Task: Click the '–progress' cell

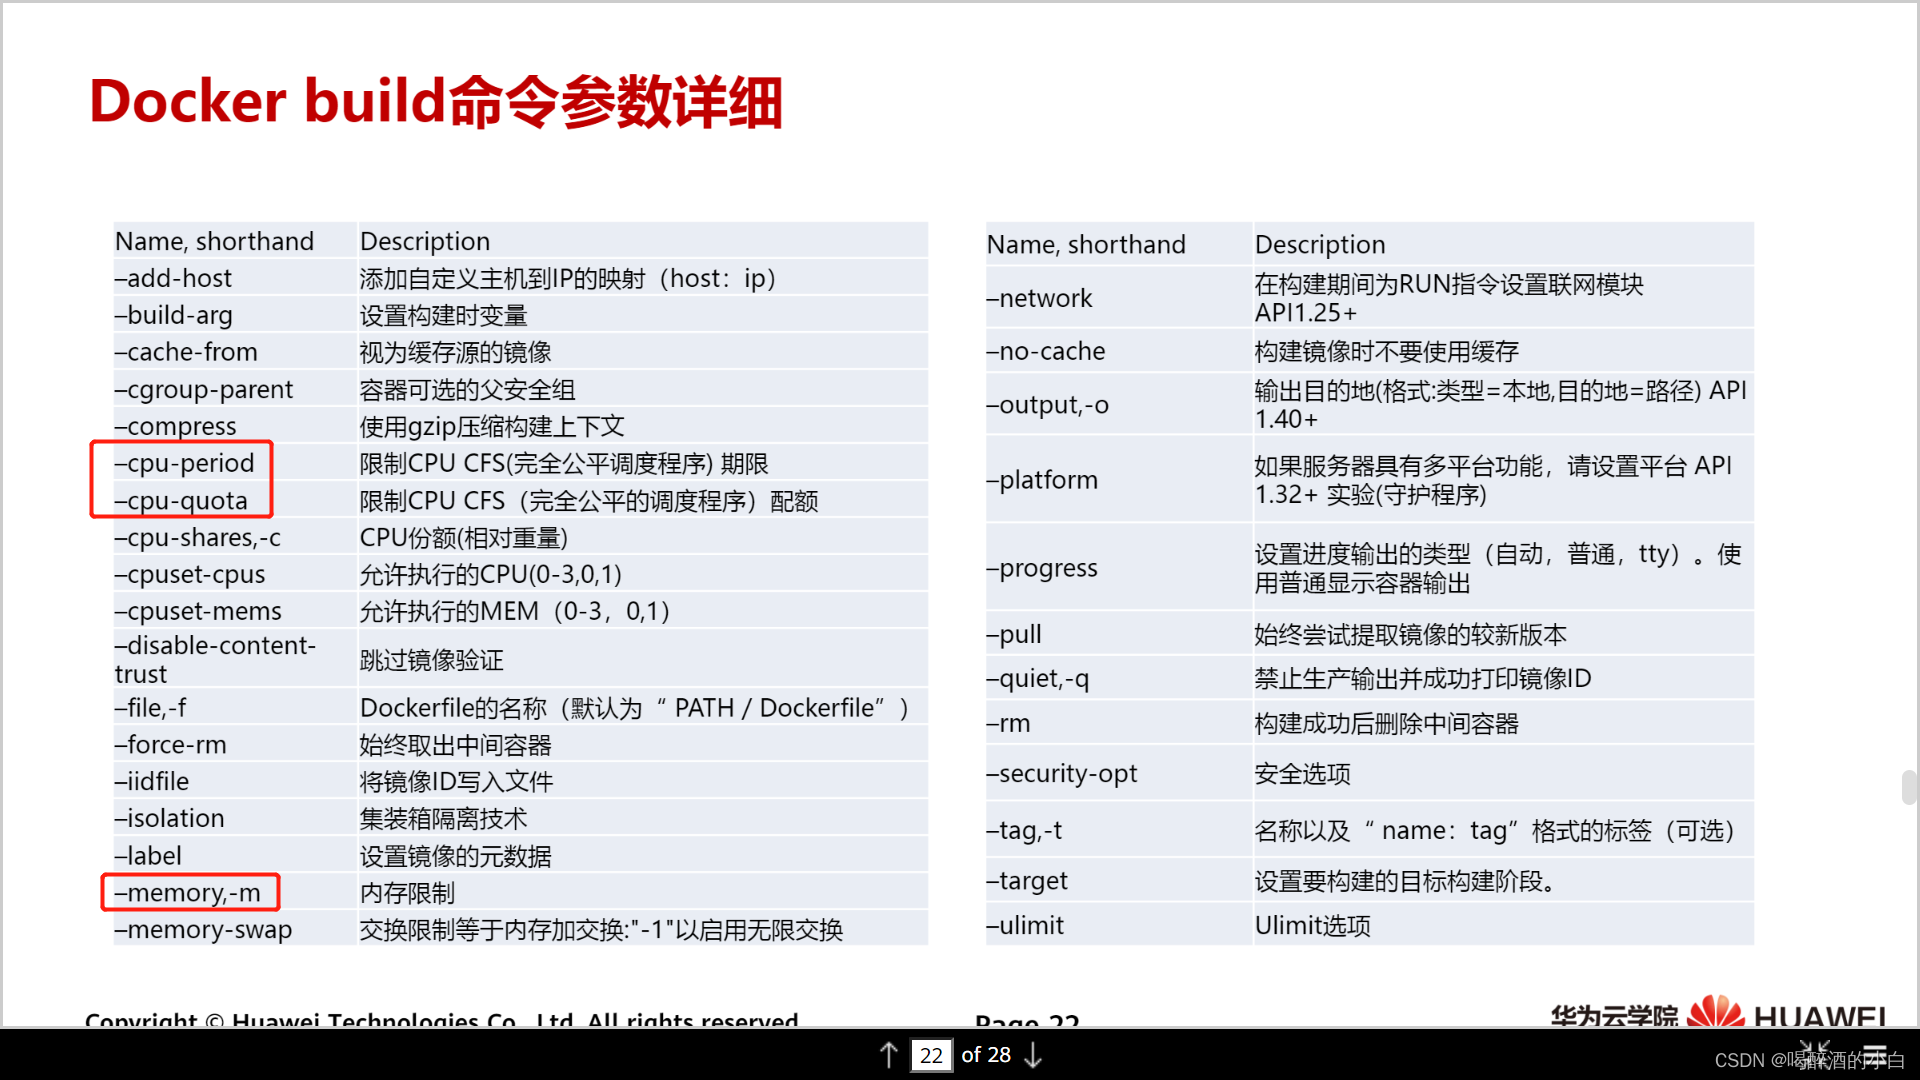Action: [1119, 568]
